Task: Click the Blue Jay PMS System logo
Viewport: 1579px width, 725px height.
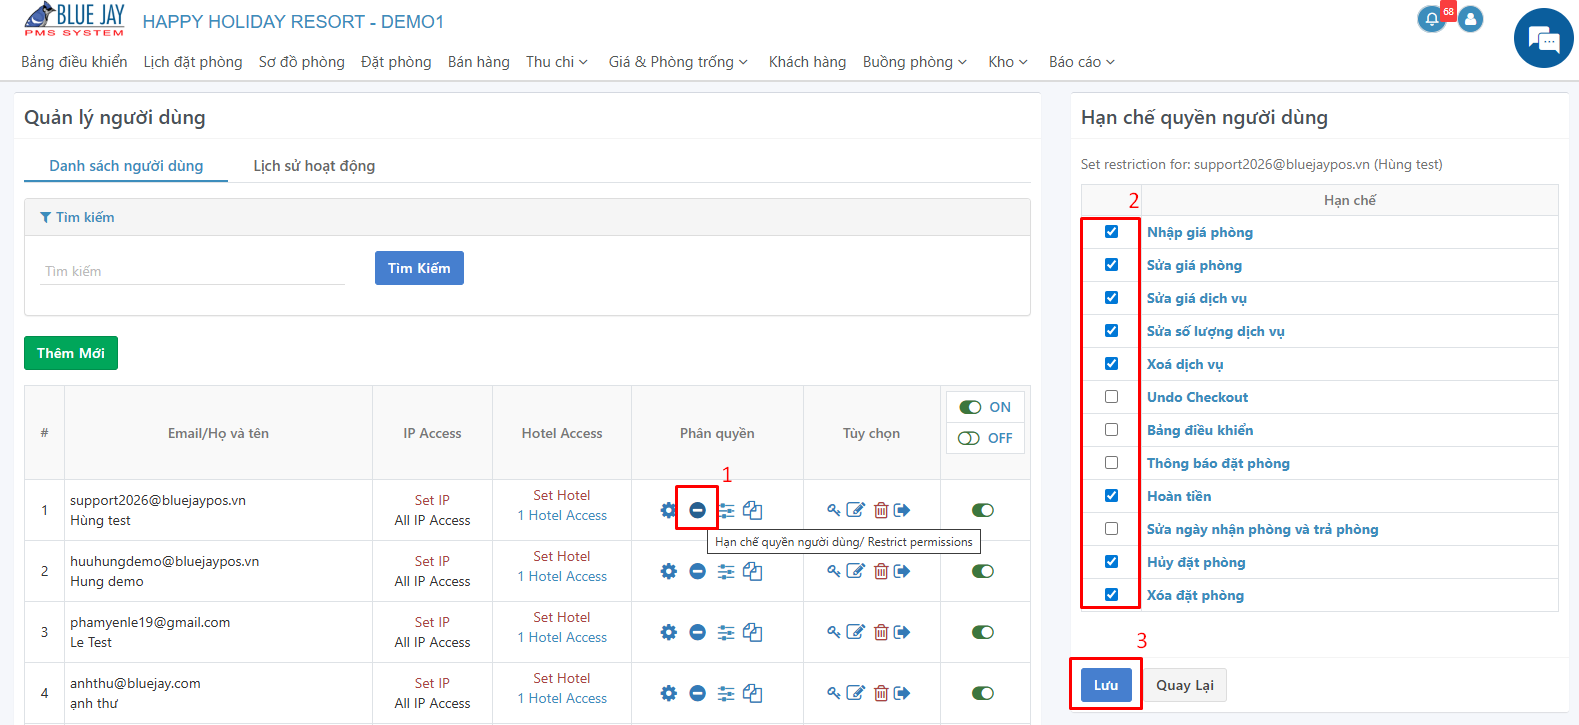Action: click(x=75, y=21)
